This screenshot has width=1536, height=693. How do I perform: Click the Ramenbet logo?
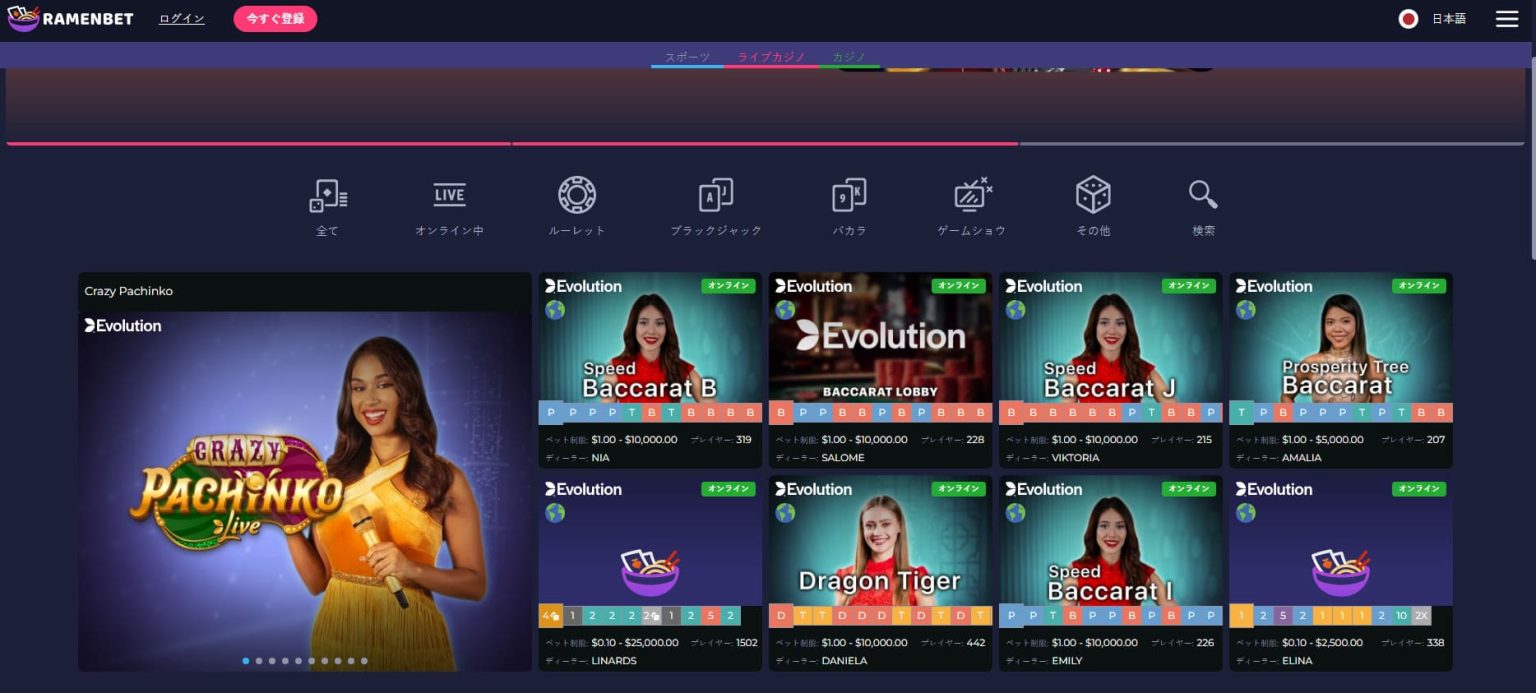(70, 19)
